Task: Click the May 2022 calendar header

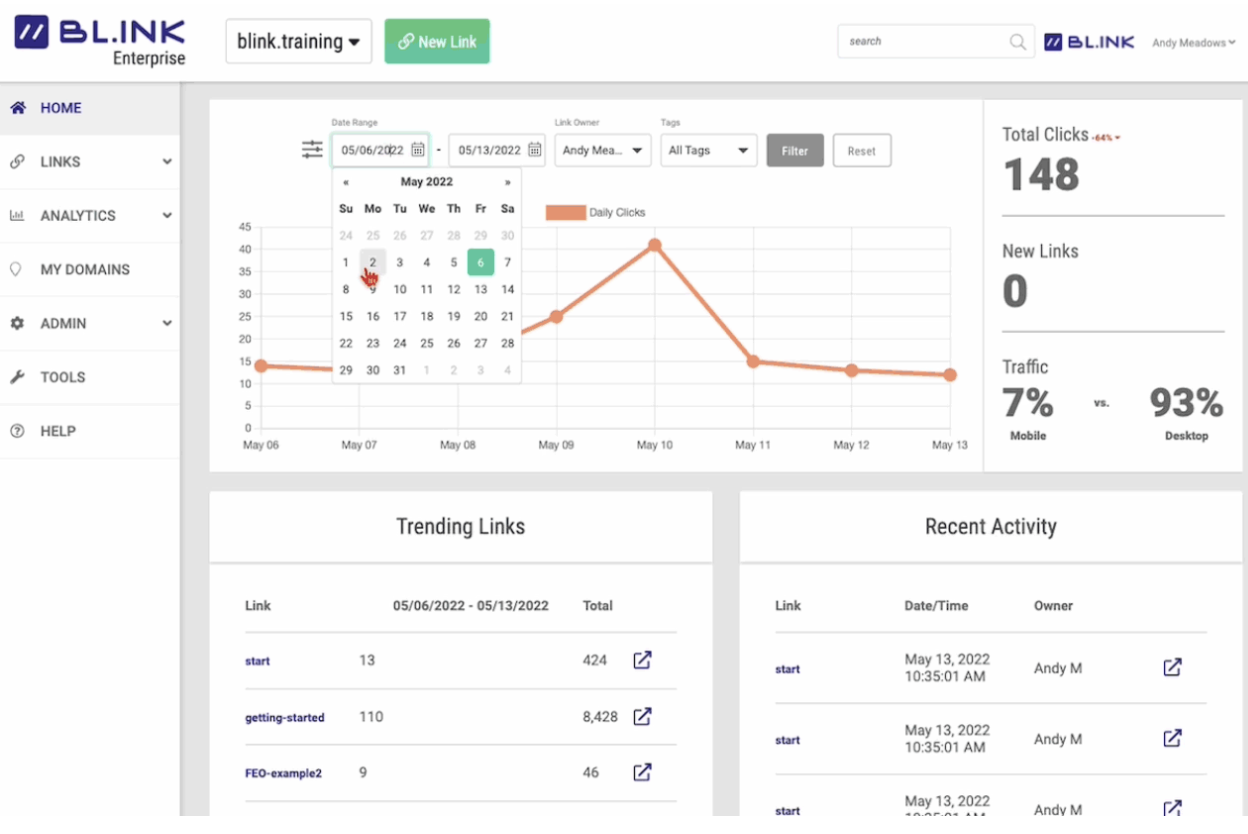Action: [x=427, y=182]
